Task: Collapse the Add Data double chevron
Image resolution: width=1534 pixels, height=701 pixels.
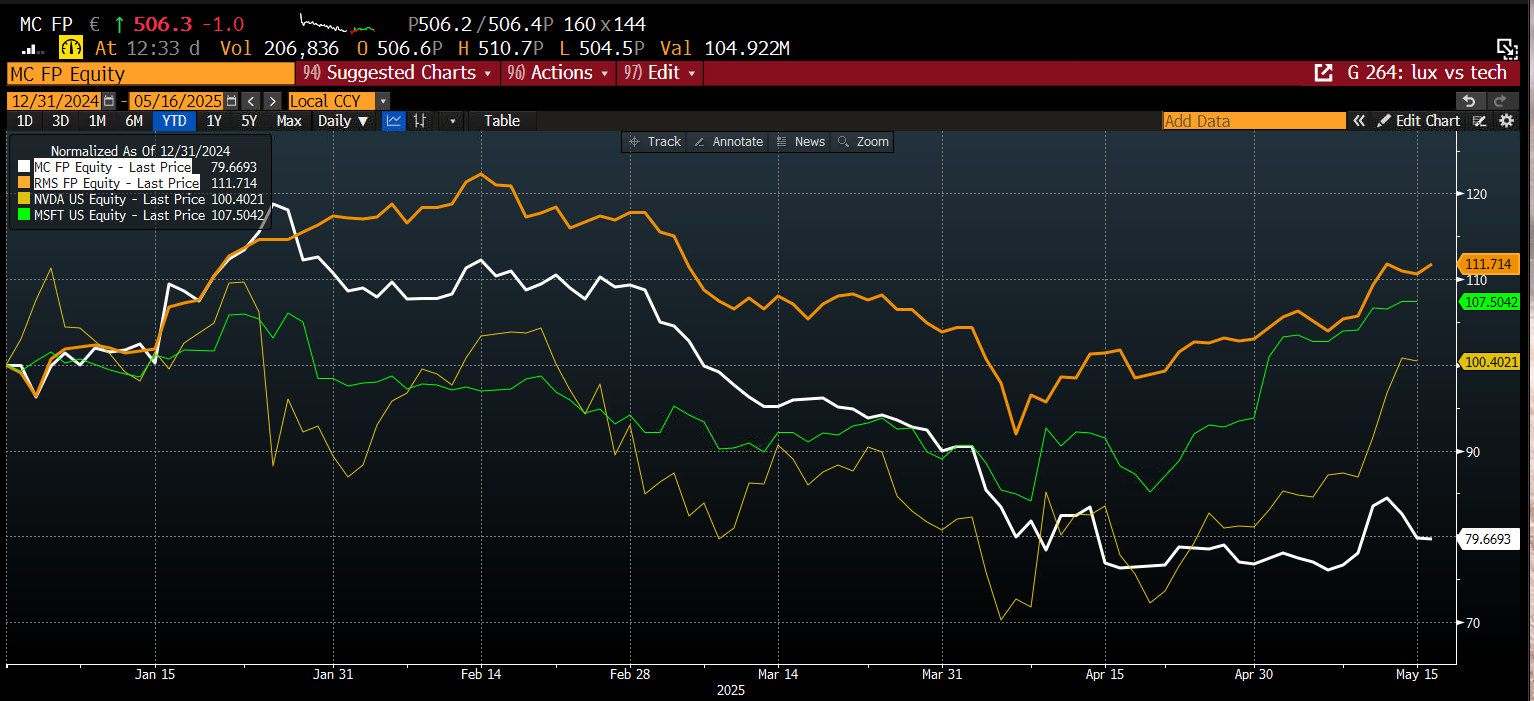Action: click(1359, 121)
